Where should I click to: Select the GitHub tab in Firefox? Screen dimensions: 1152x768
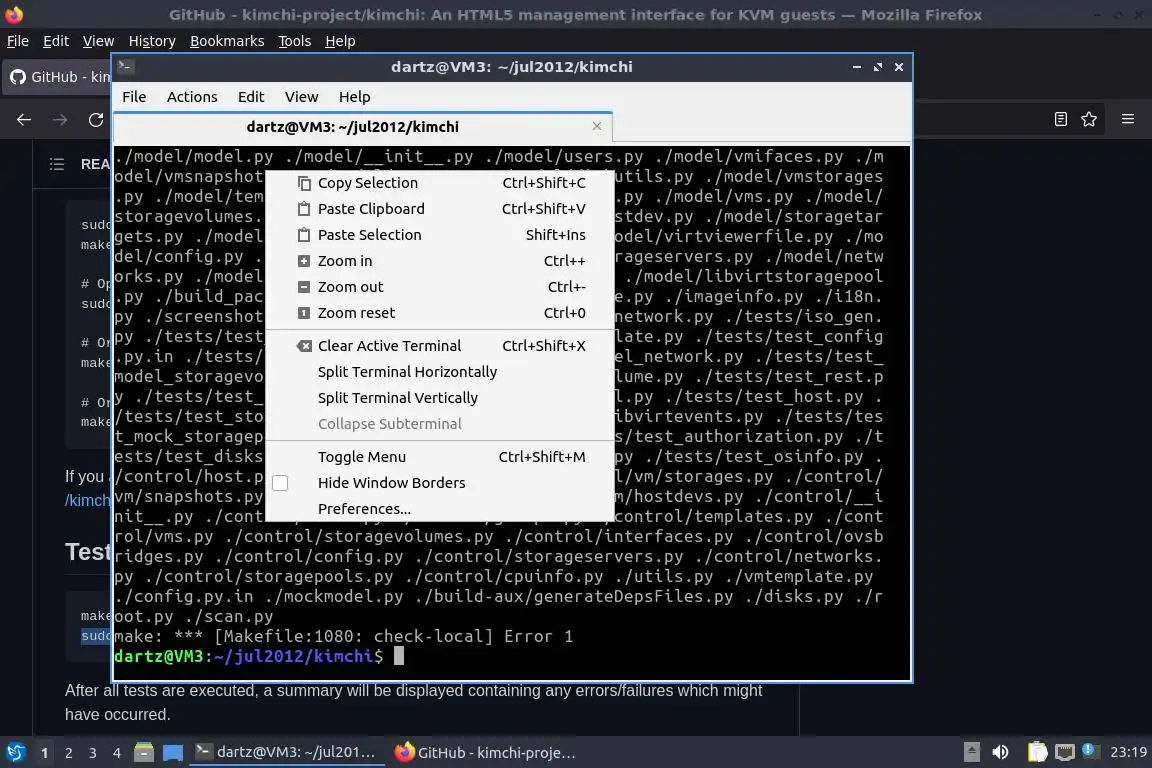59,76
